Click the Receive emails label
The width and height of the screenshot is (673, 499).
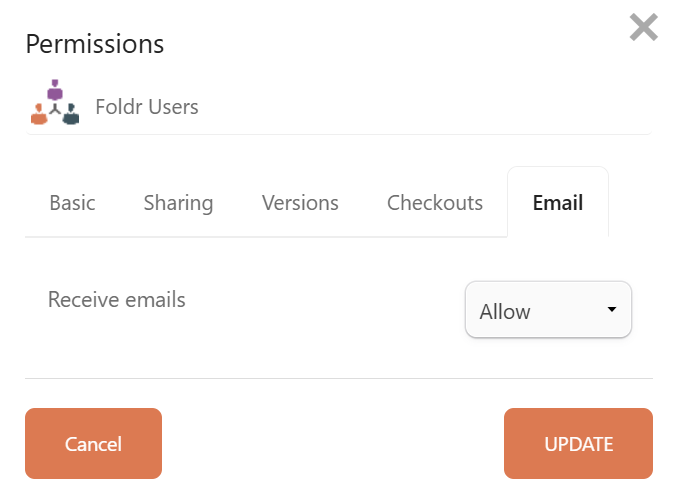click(117, 299)
